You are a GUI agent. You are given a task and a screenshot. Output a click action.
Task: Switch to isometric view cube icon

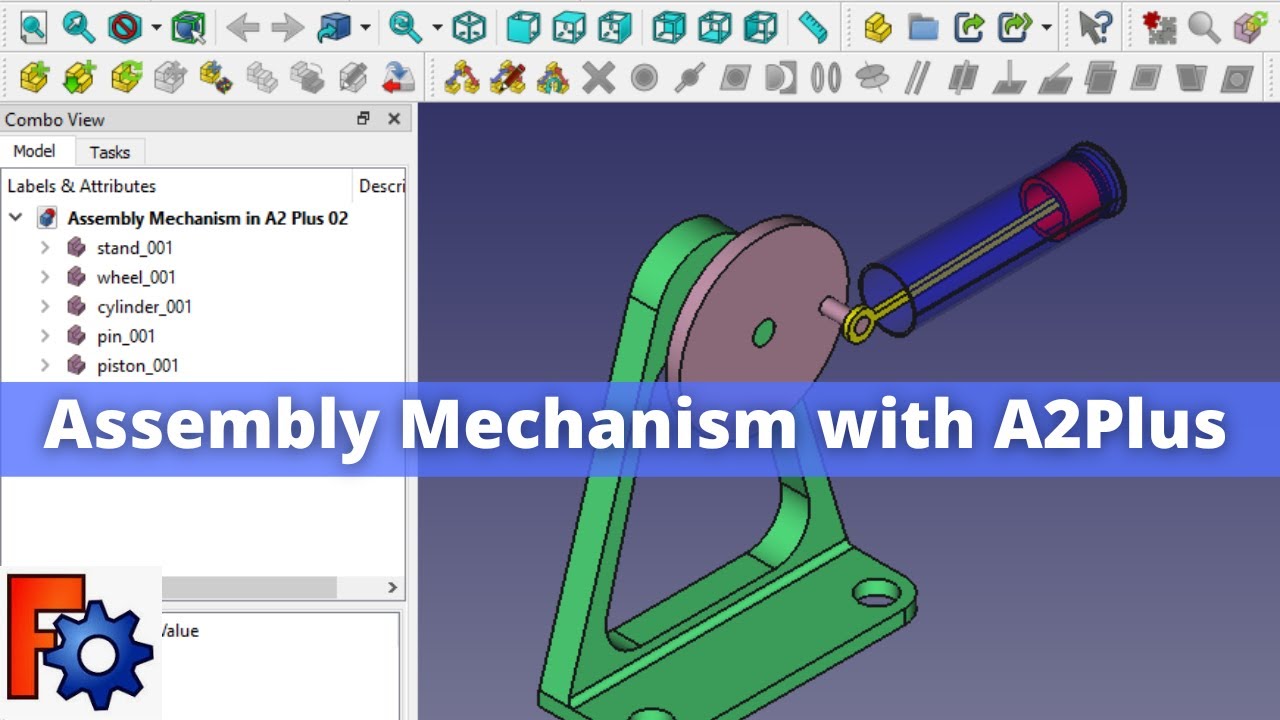click(x=469, y=27)
